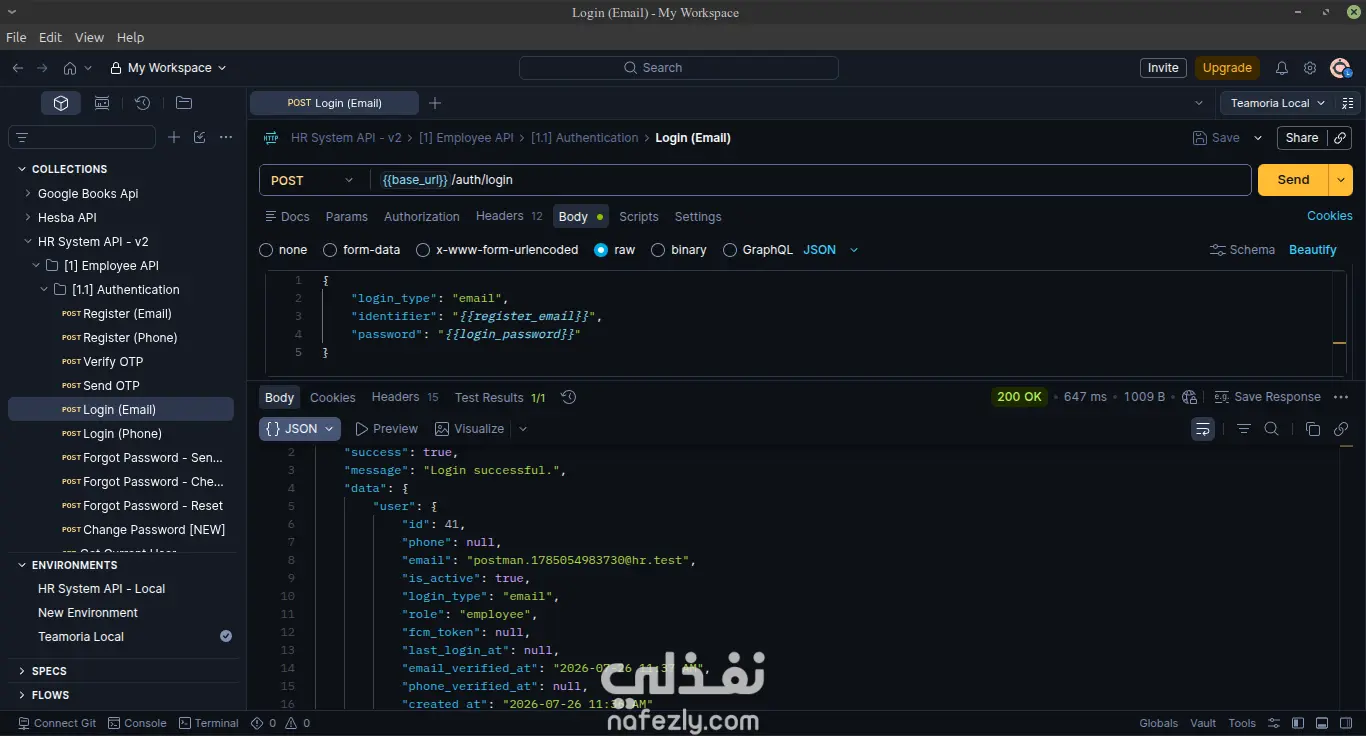
Task: Click Connect Git in status bar
Action: [x=56, y=723]
